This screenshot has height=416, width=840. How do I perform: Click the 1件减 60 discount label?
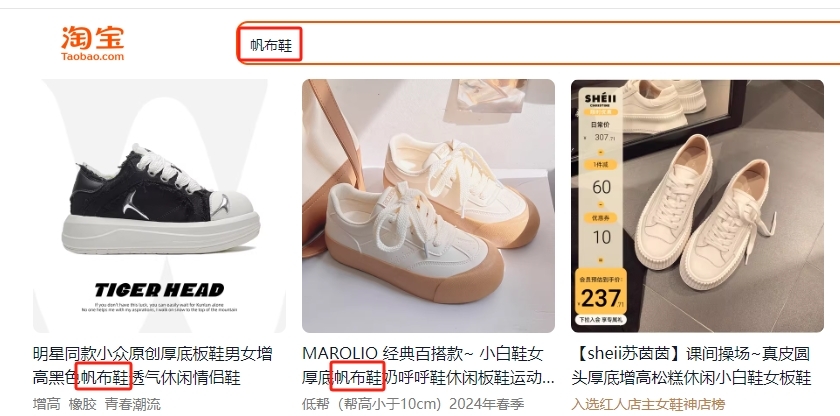[601, 179]
